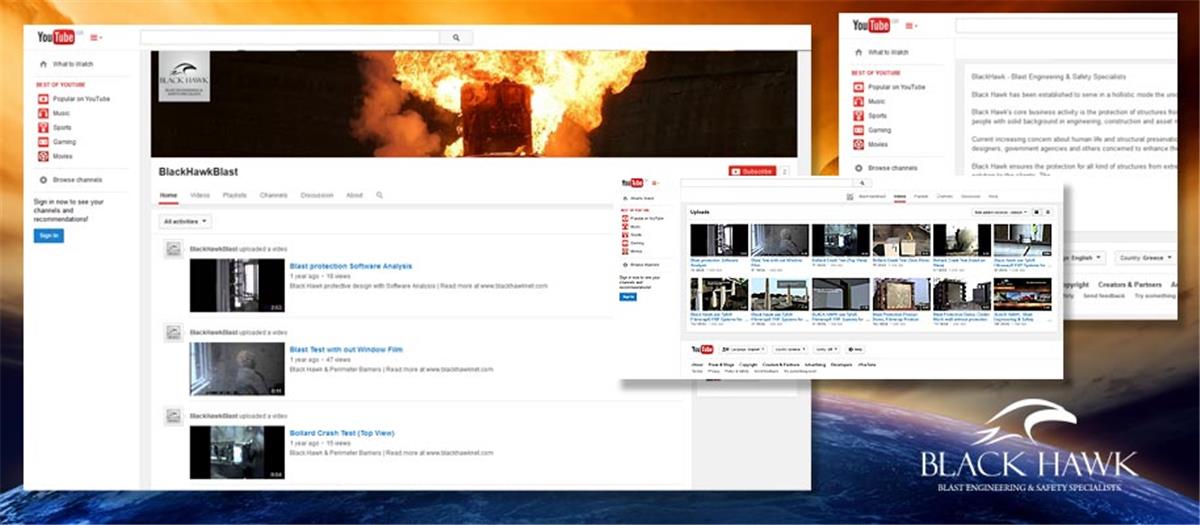The width and height of the screenshot is (1200, 525).
Task: Open the guide menu icon in the right window
Action: point(911,26)
